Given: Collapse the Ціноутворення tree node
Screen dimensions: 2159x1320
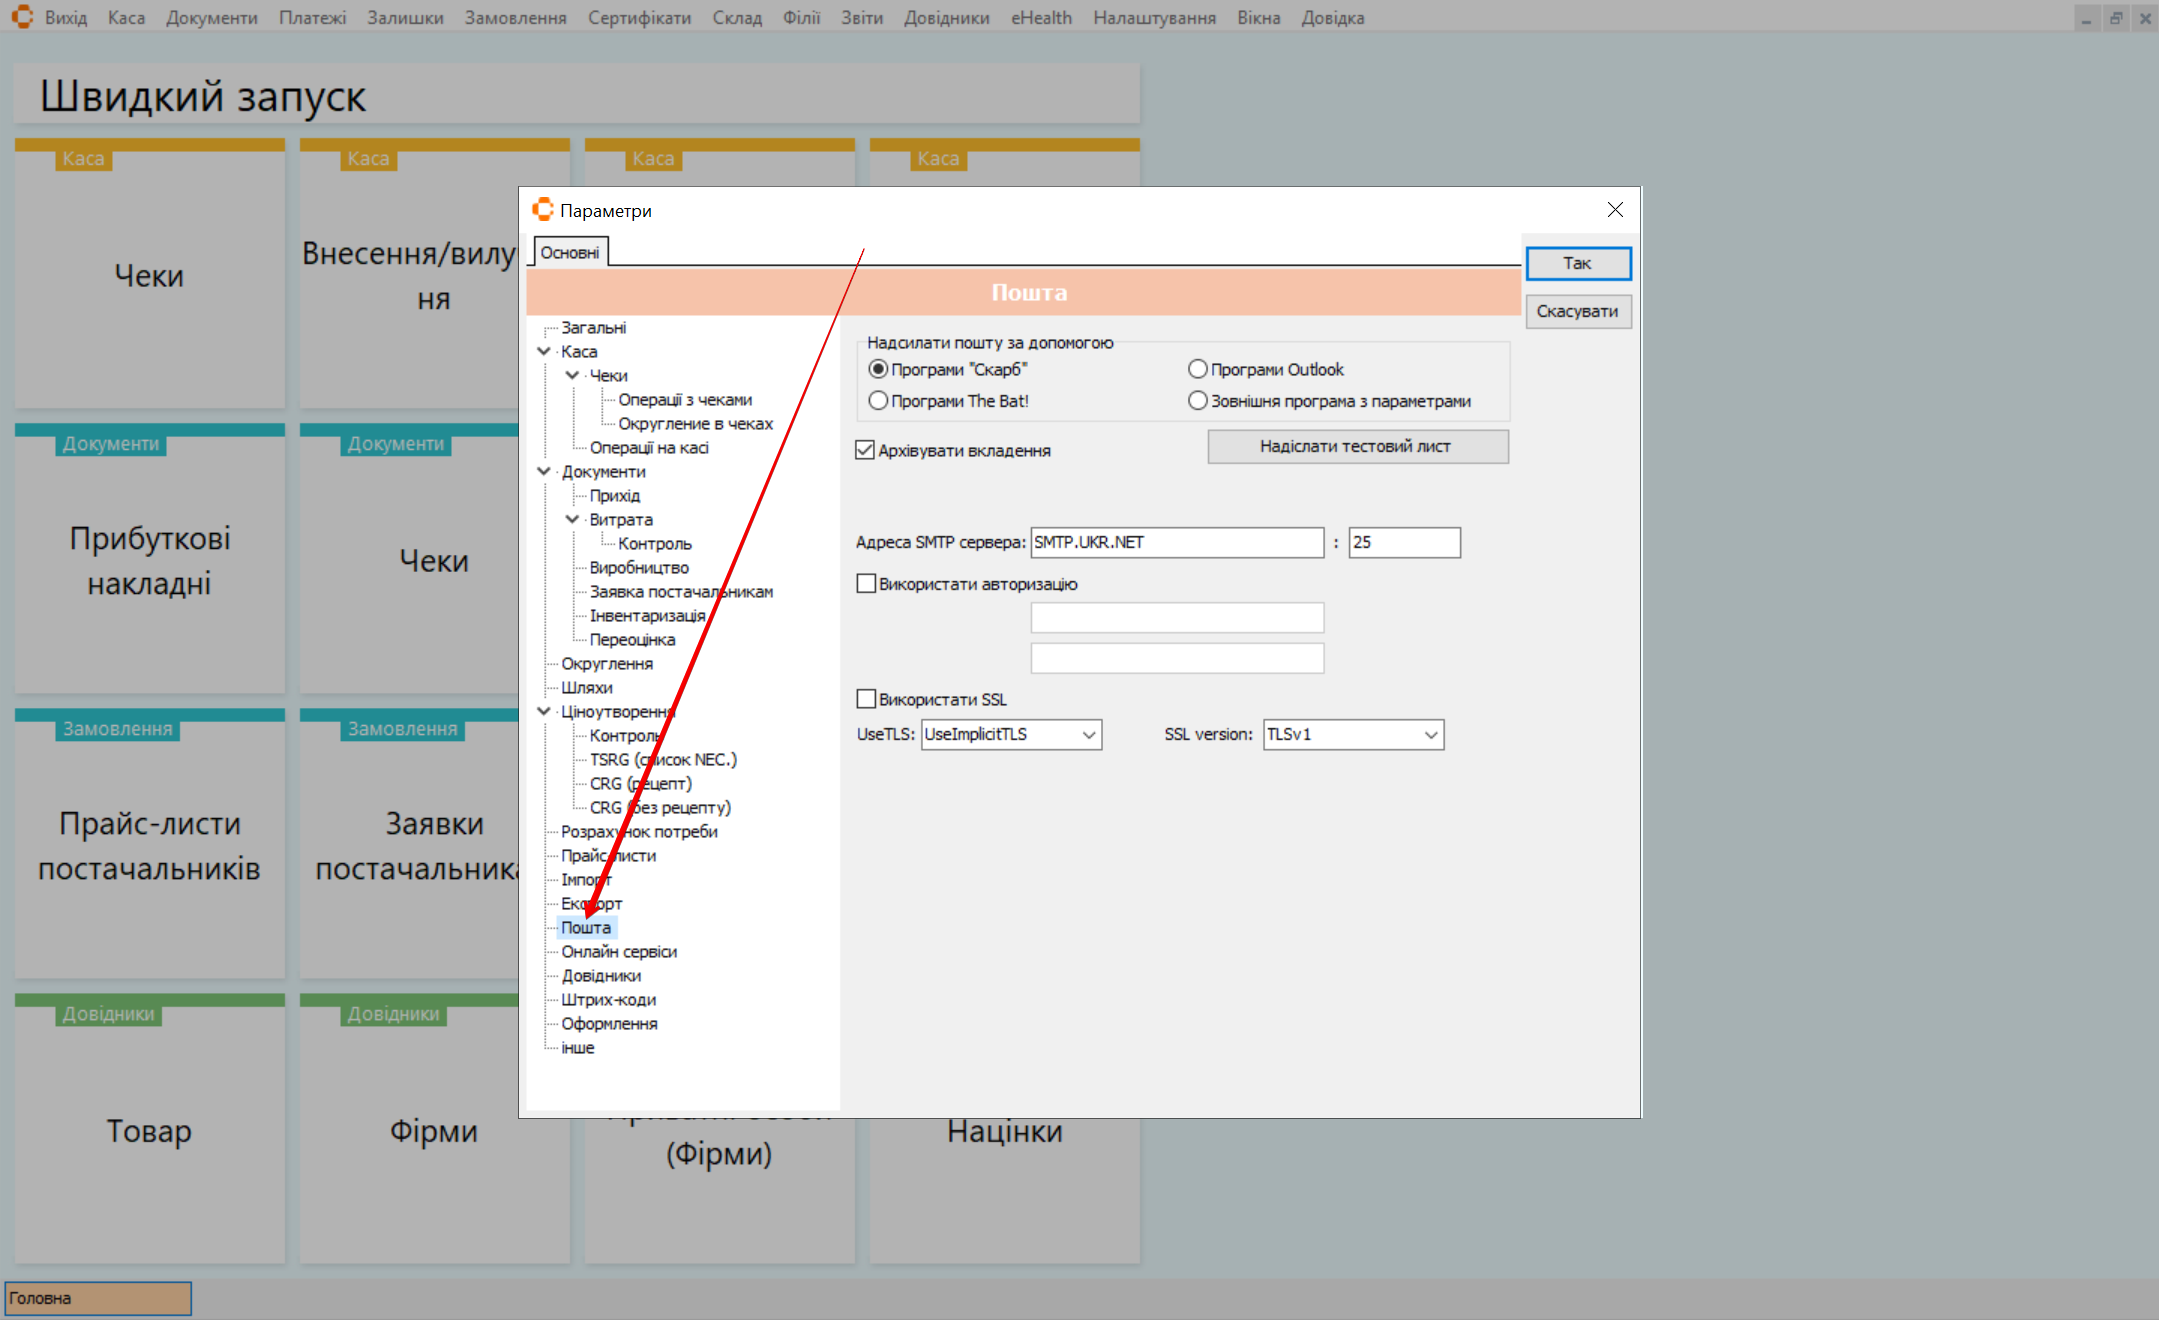Looking at the screenshot, I should pos(544,711).
